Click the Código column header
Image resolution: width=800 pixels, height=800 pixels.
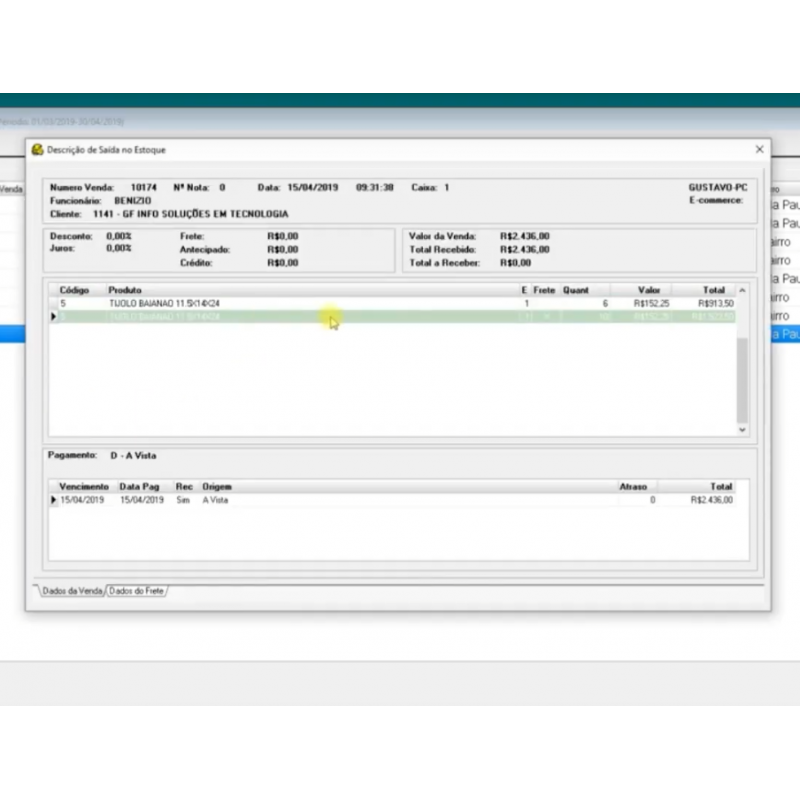75,290
